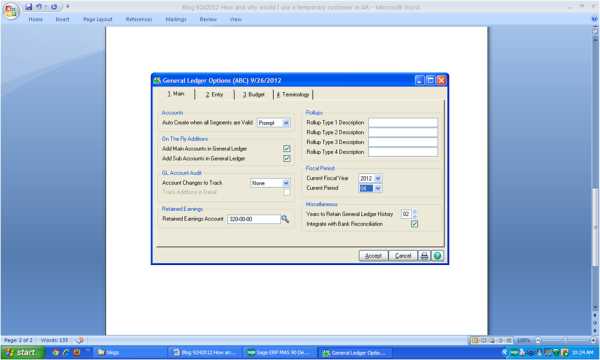Switch to Outline view icon
This screenshot has width=600, height=360.
pos(500,340)
